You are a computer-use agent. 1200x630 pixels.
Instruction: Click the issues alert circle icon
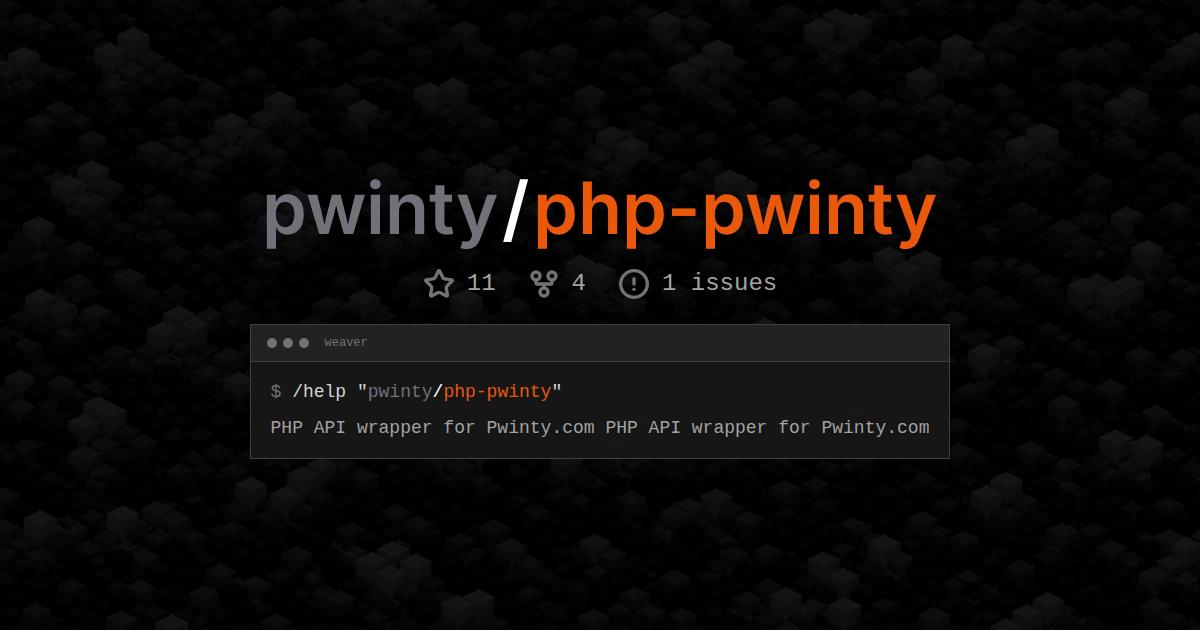tap(634, 283)
